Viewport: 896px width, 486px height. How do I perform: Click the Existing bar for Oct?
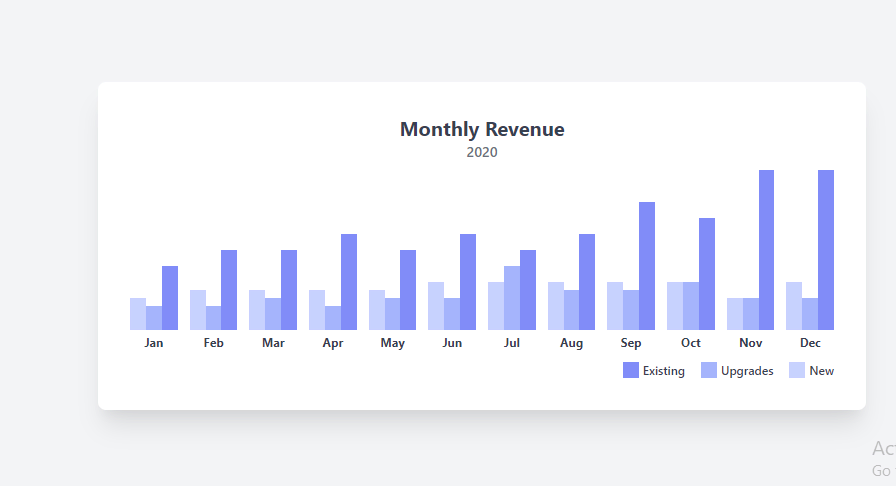coord(707,274)
